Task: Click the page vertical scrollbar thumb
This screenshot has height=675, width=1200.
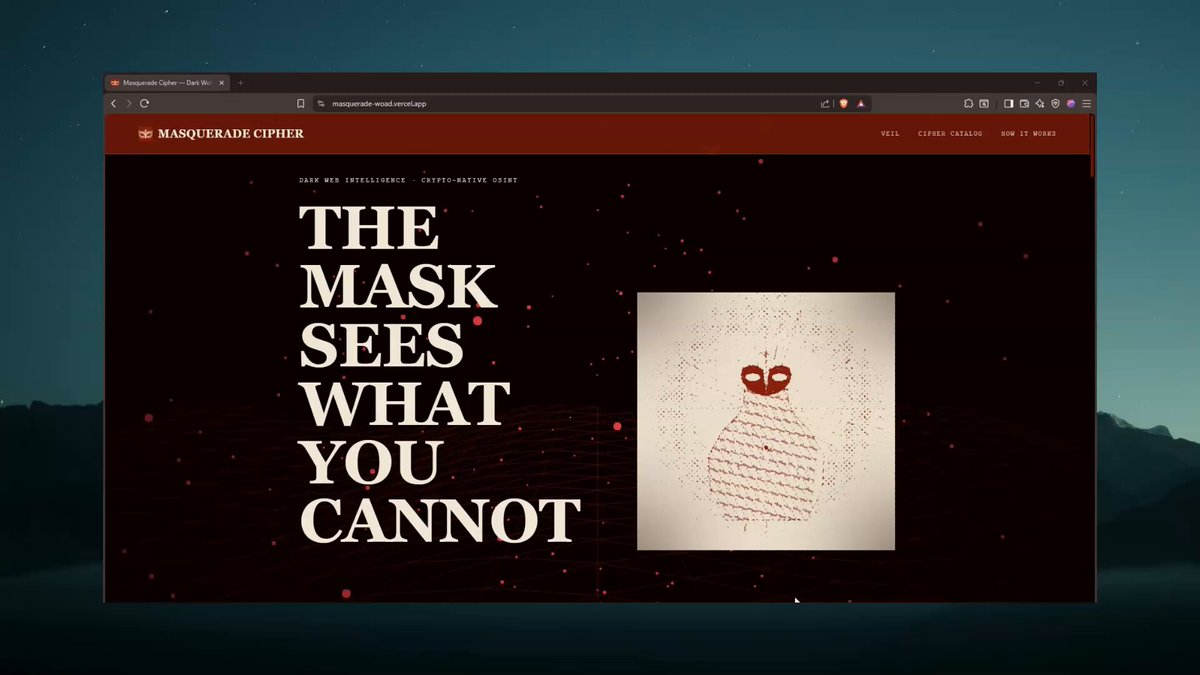Action: point(1092,146)
